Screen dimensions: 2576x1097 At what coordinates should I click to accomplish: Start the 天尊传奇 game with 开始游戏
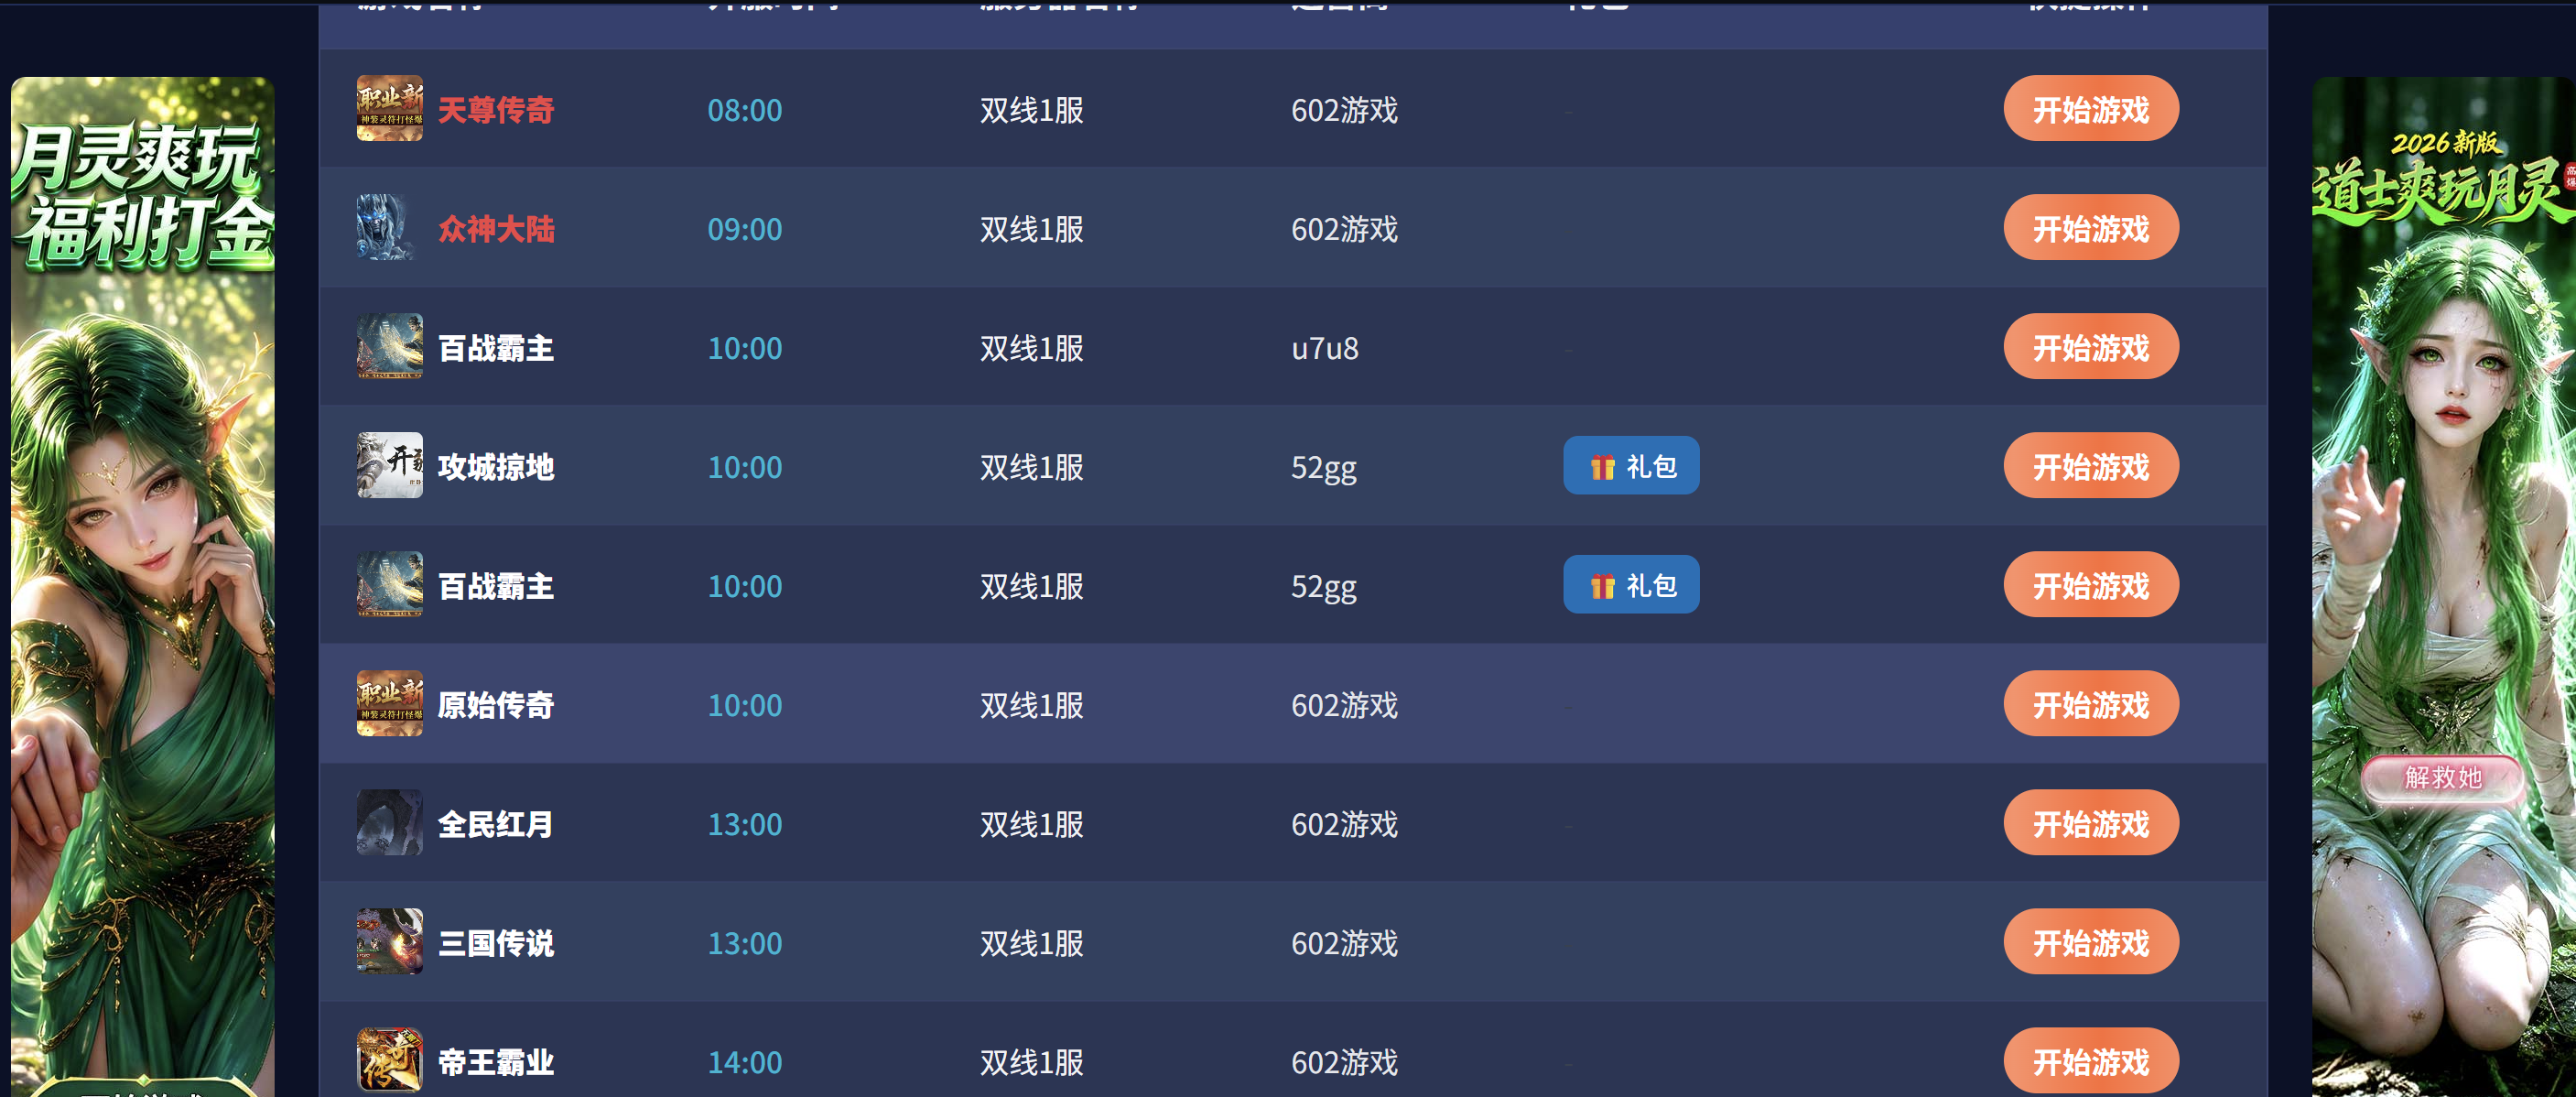2090,108
